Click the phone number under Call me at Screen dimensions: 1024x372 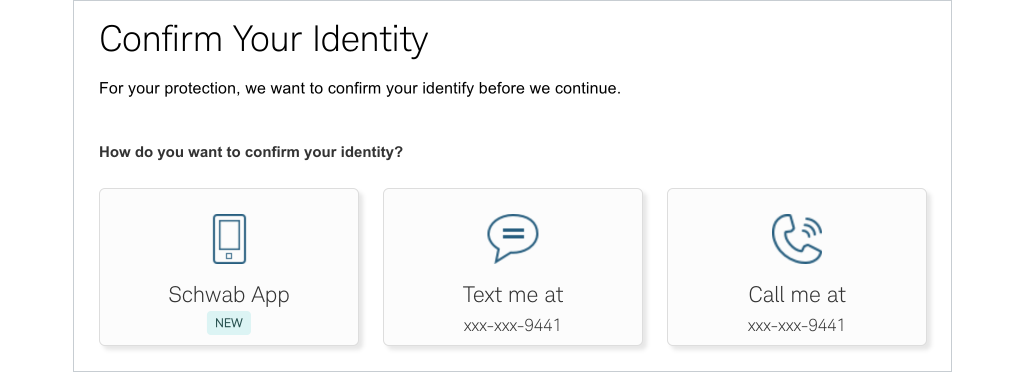(x=797, y=325)
